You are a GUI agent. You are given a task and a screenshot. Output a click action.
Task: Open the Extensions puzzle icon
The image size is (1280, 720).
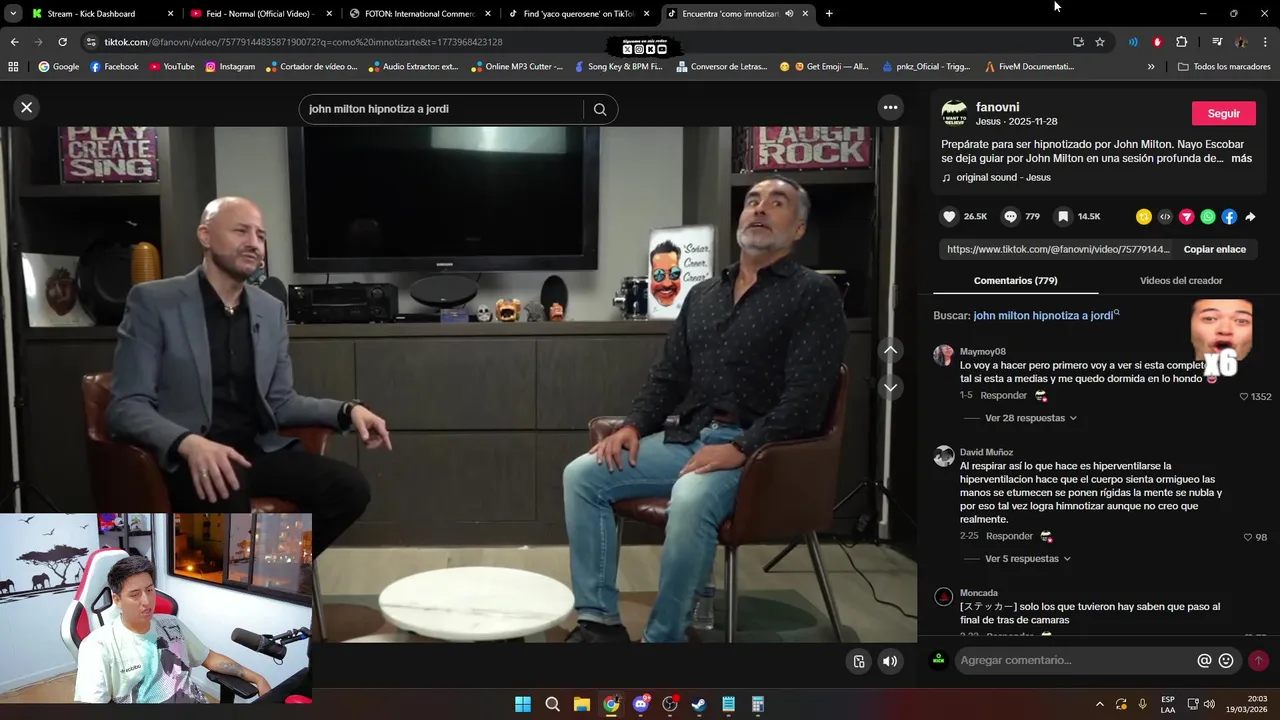1181,42
